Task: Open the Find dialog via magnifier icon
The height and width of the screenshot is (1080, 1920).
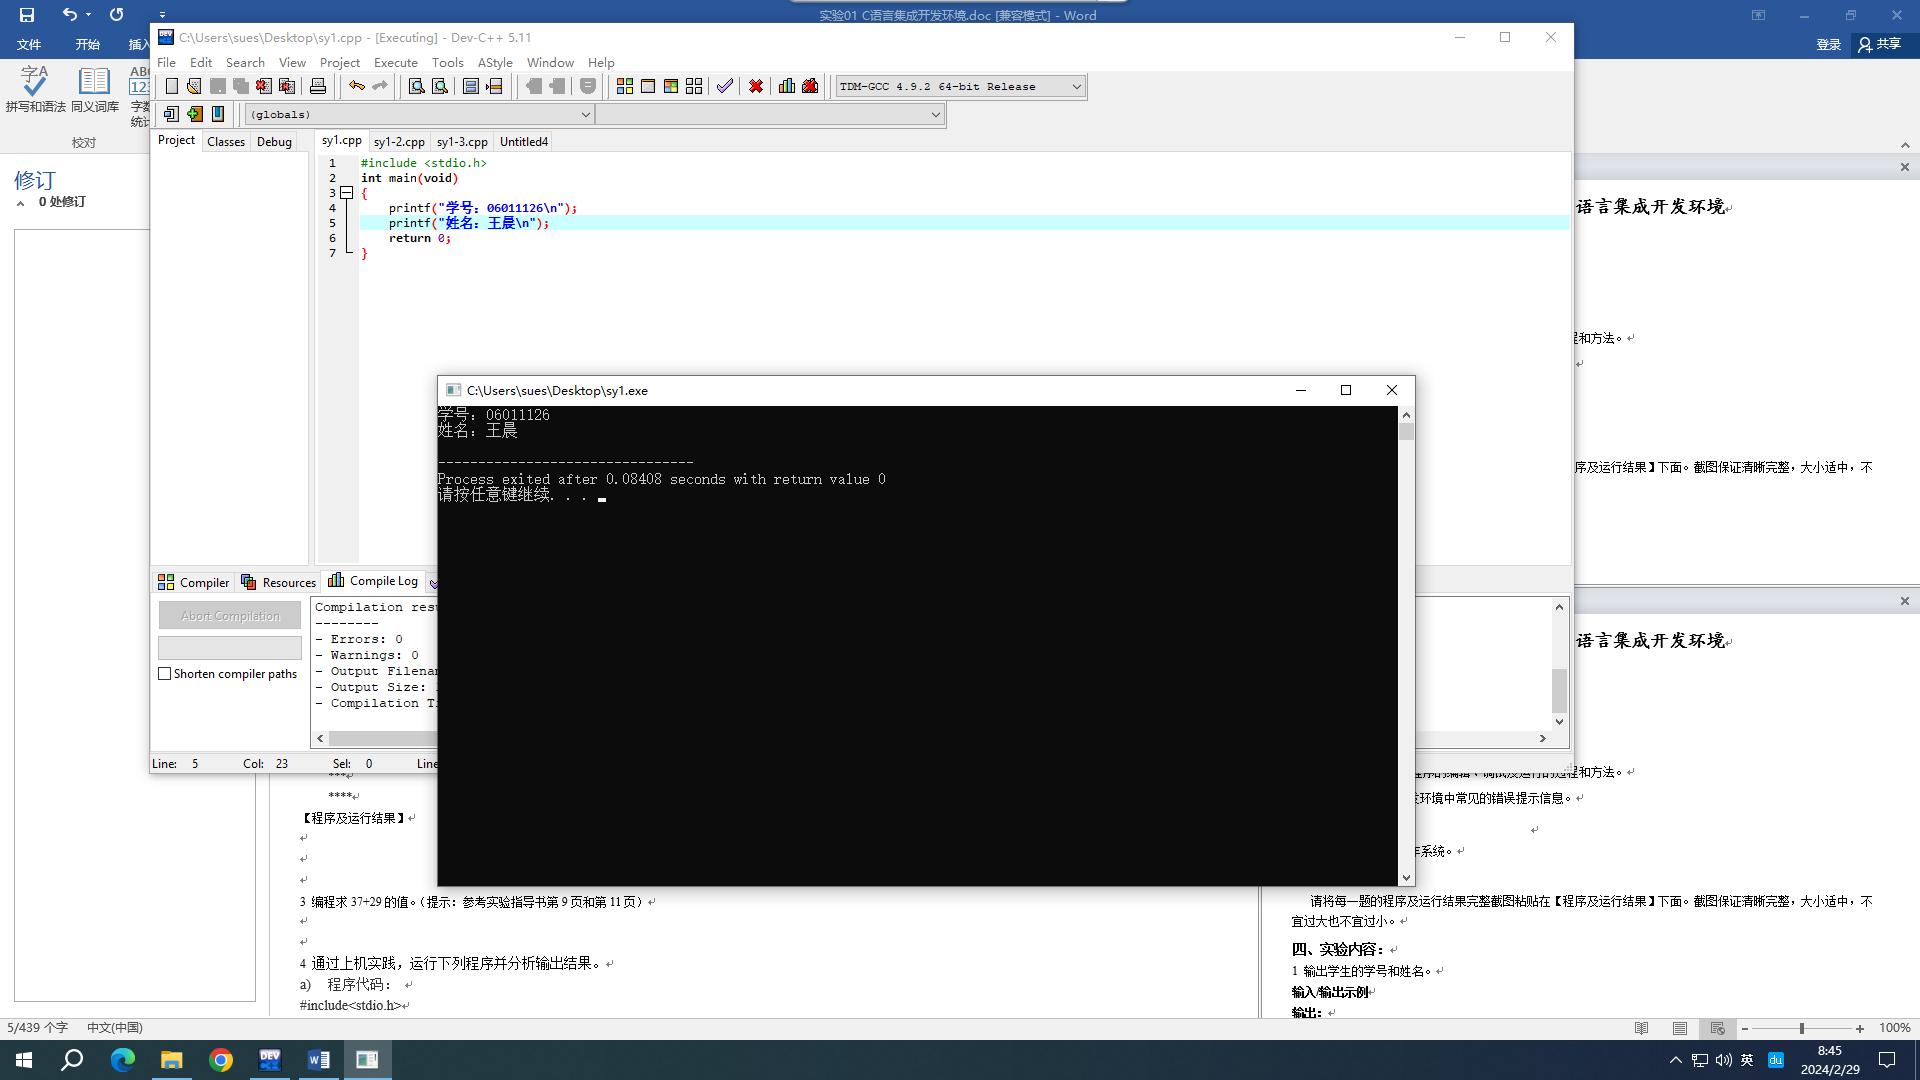Action: (417, 87)
